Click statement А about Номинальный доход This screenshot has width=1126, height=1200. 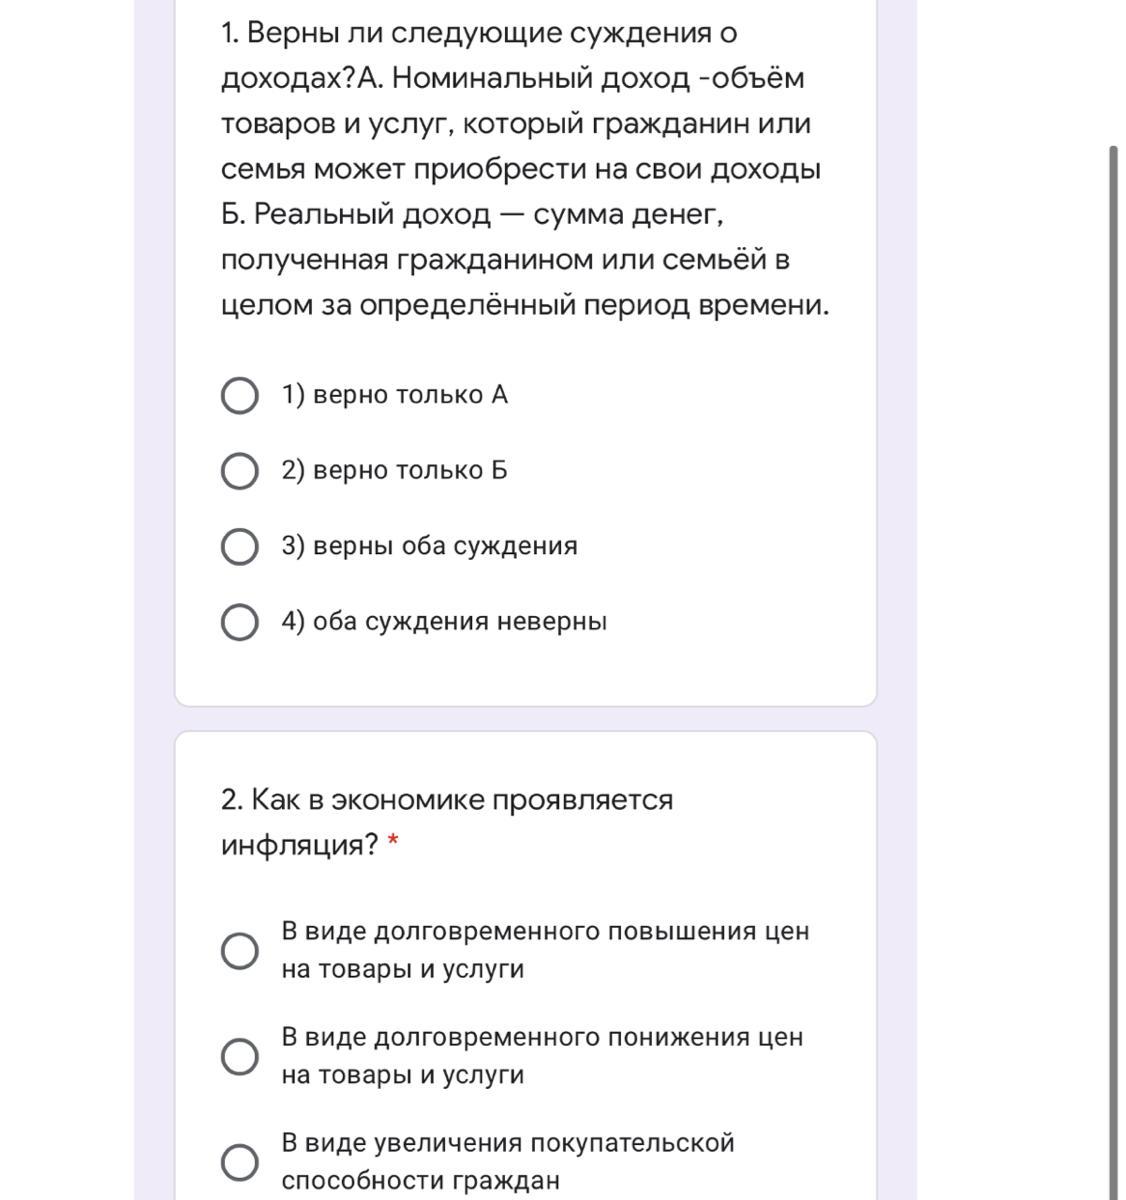click(x=520, y=124)
